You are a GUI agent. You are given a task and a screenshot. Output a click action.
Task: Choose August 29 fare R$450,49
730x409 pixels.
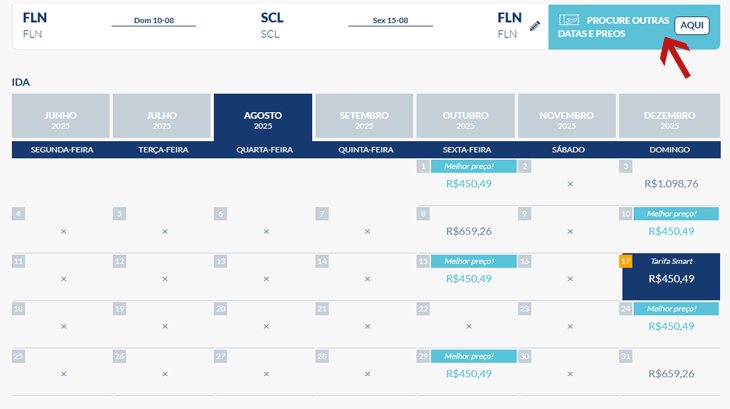(x=468, y=373)
